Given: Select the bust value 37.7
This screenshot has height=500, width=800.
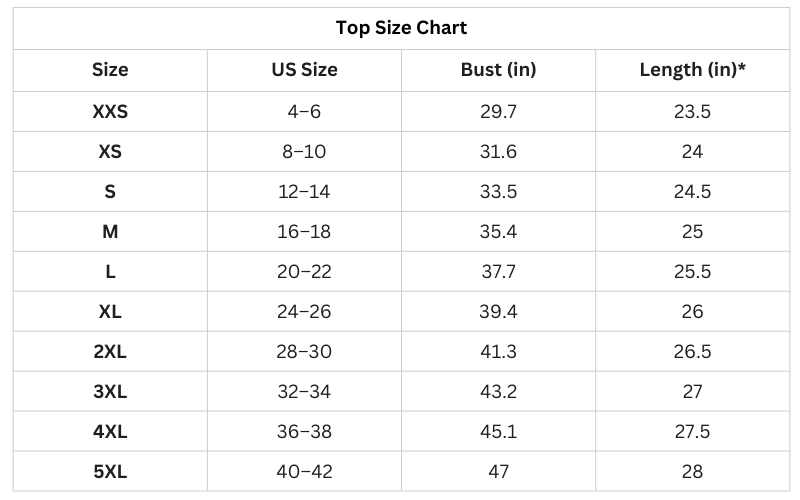Looking at the screenshot, I should pyautogui.click(x=498, y=271).
